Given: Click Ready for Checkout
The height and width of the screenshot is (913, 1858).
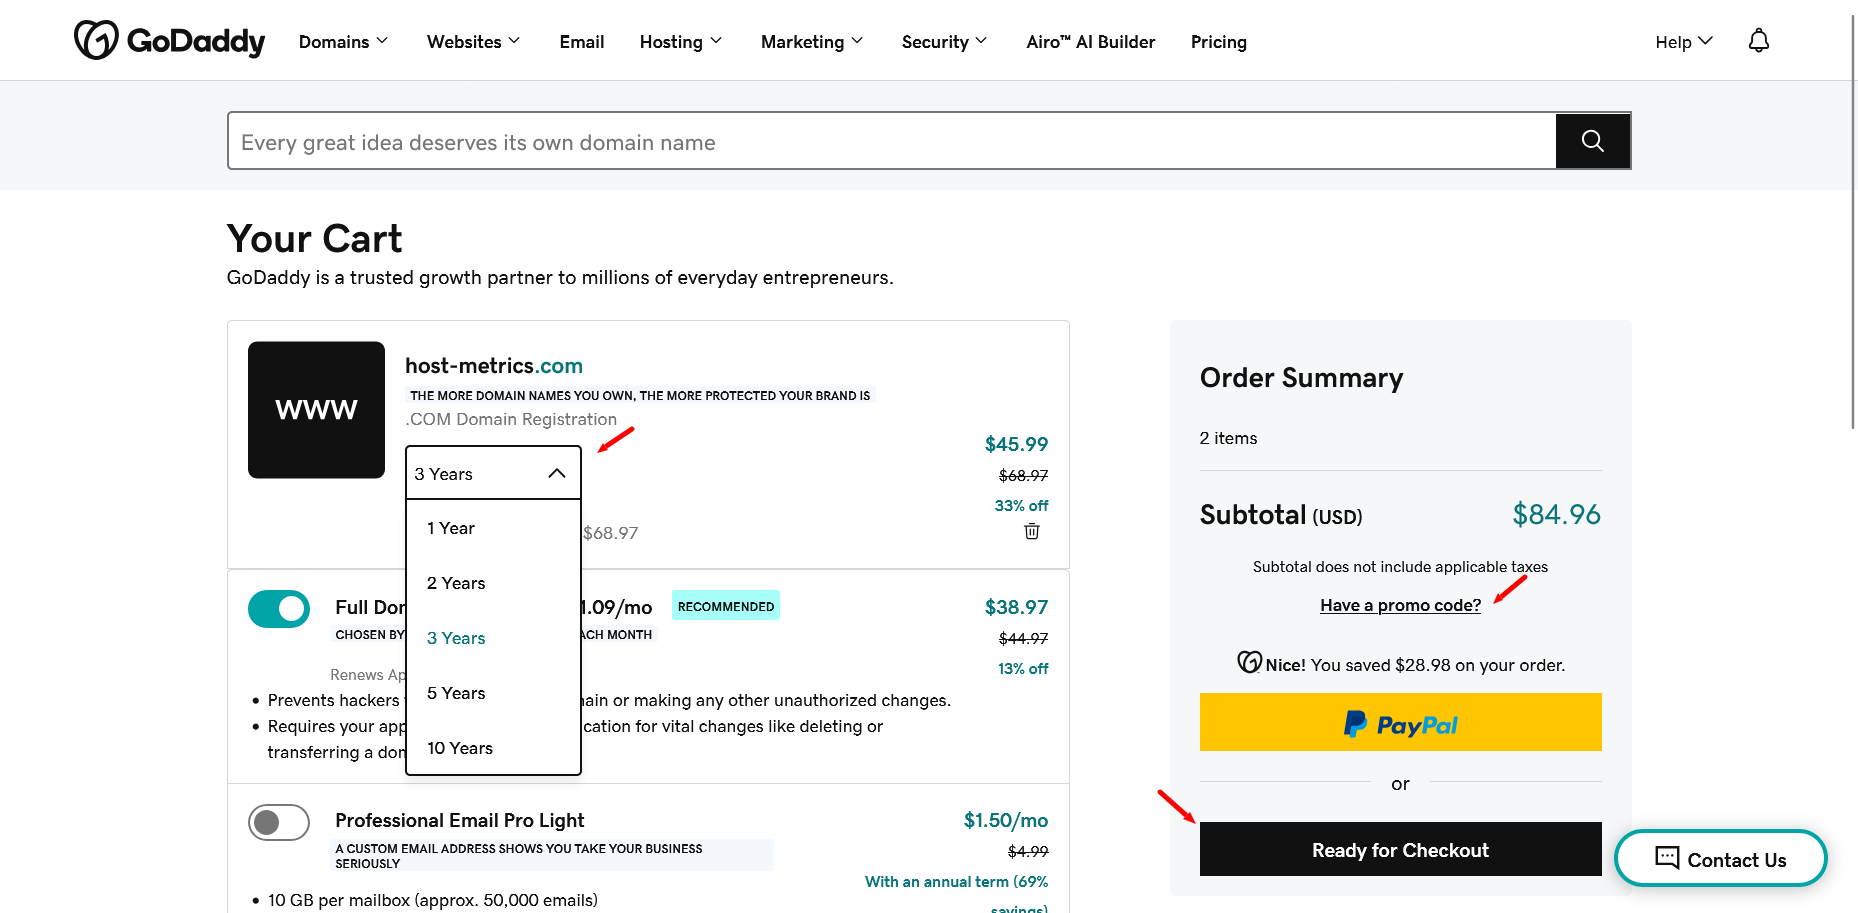Looking at the screenshot, I should pos(1400,850).
